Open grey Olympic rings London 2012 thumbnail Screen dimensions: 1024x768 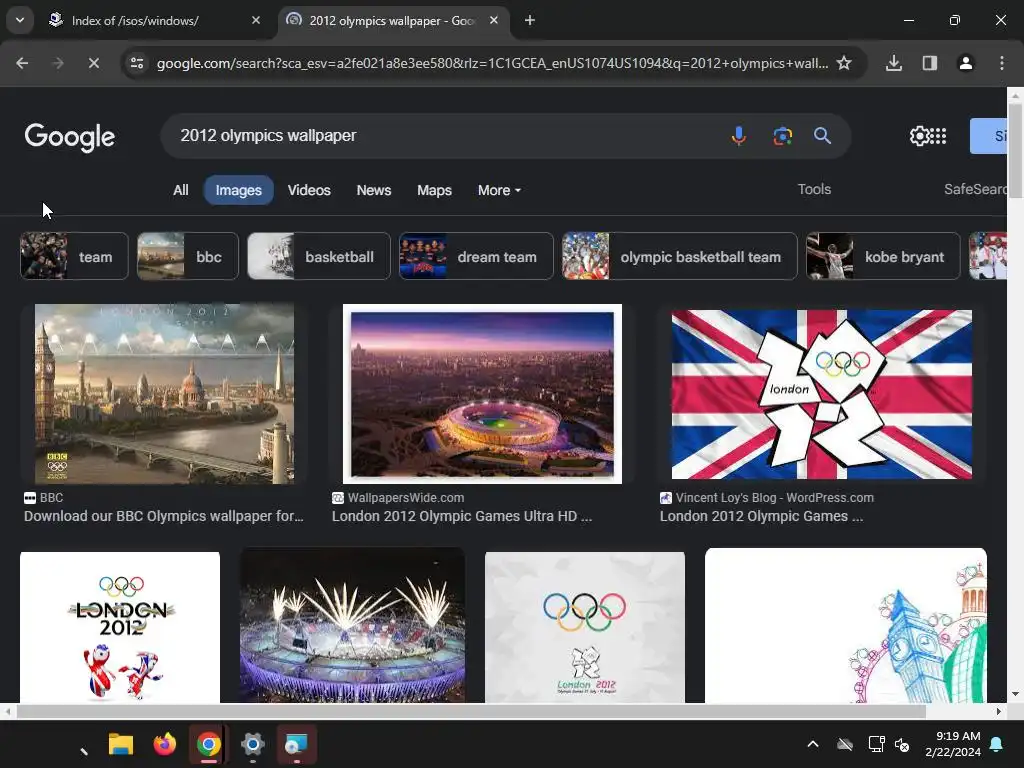point(584,627)
